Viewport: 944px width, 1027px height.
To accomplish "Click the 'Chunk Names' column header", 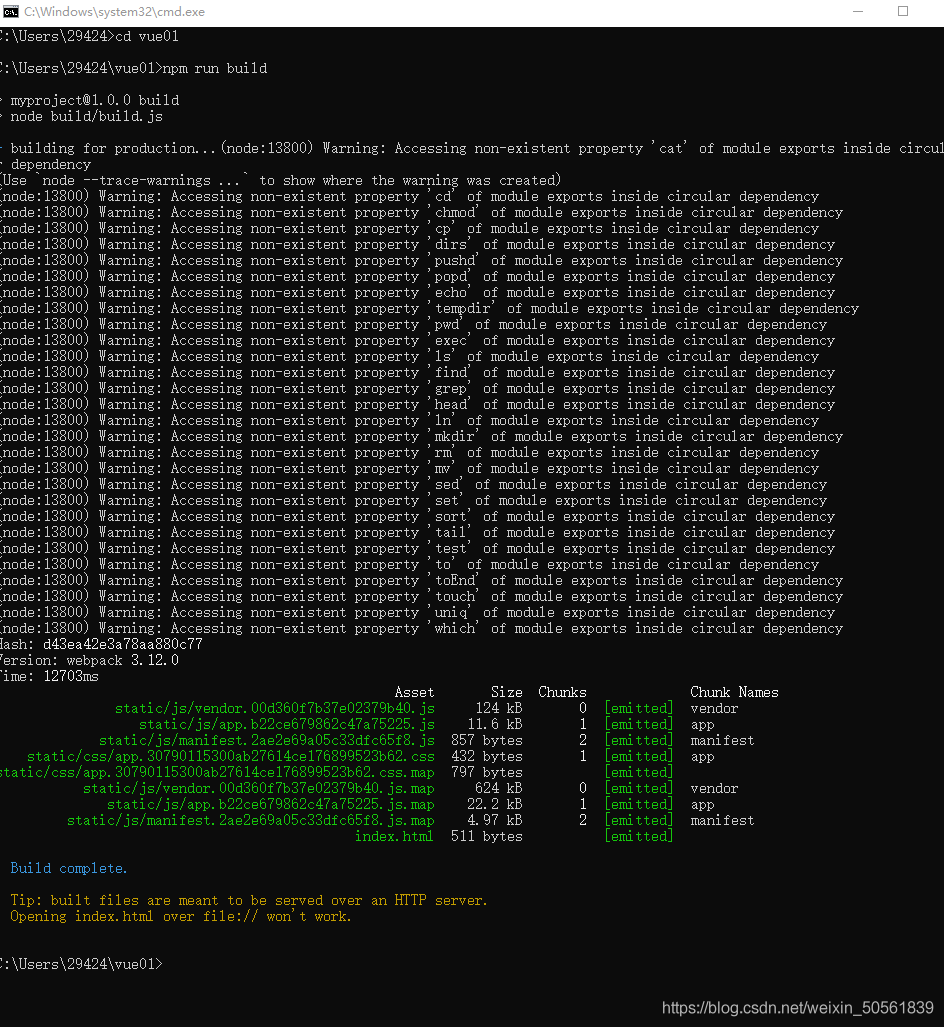I will [x=734, y=692].
